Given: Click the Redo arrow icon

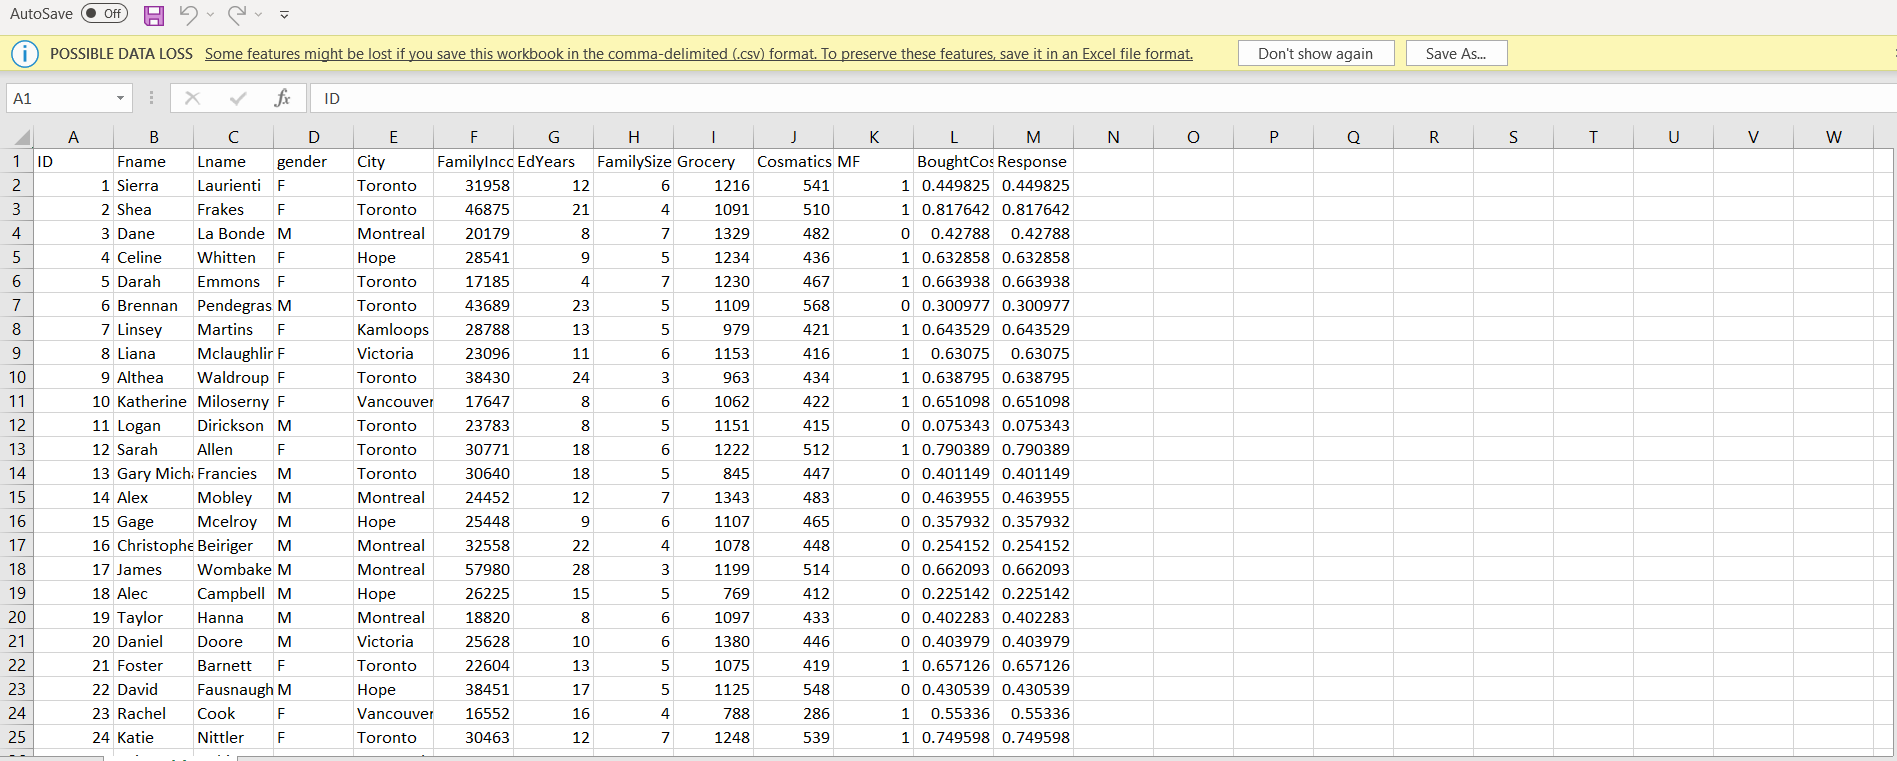Looking at the screenshot, I should [237, 14].
